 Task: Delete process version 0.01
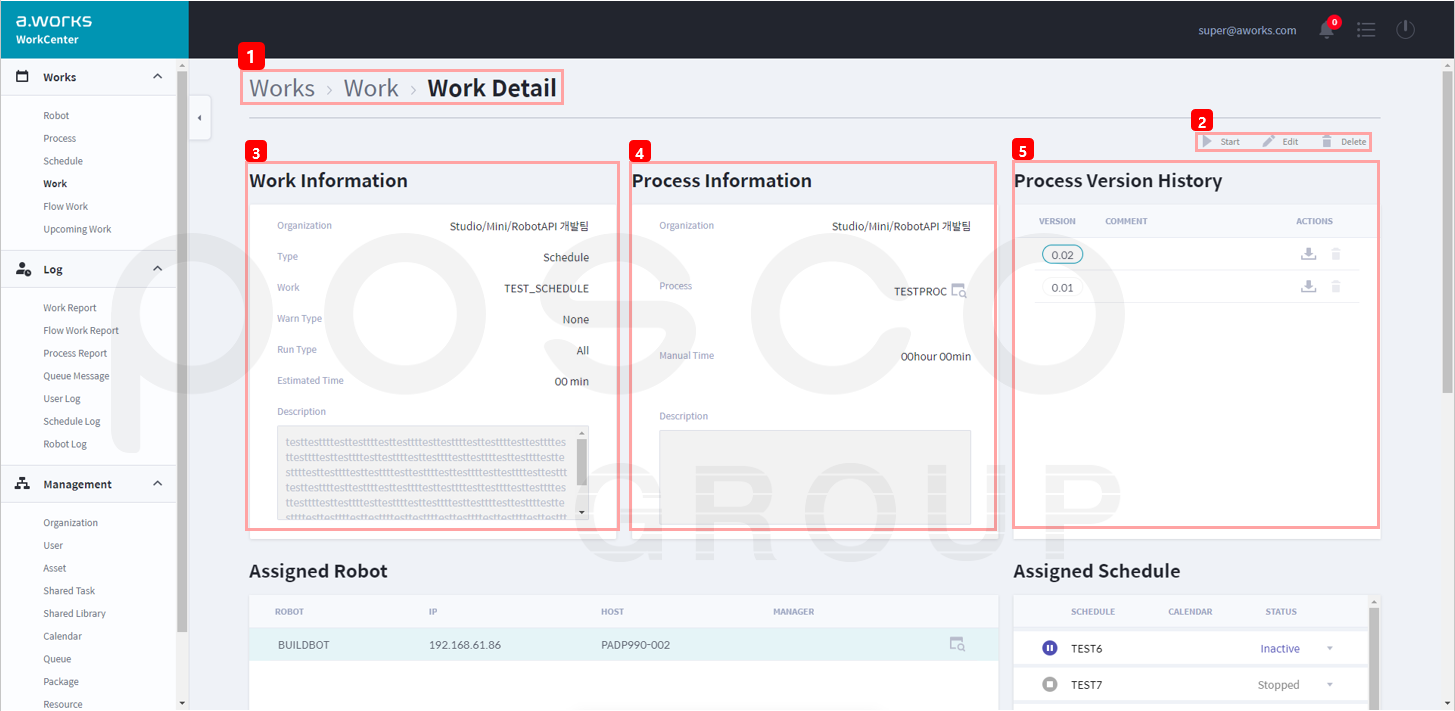click(1336, 287)
